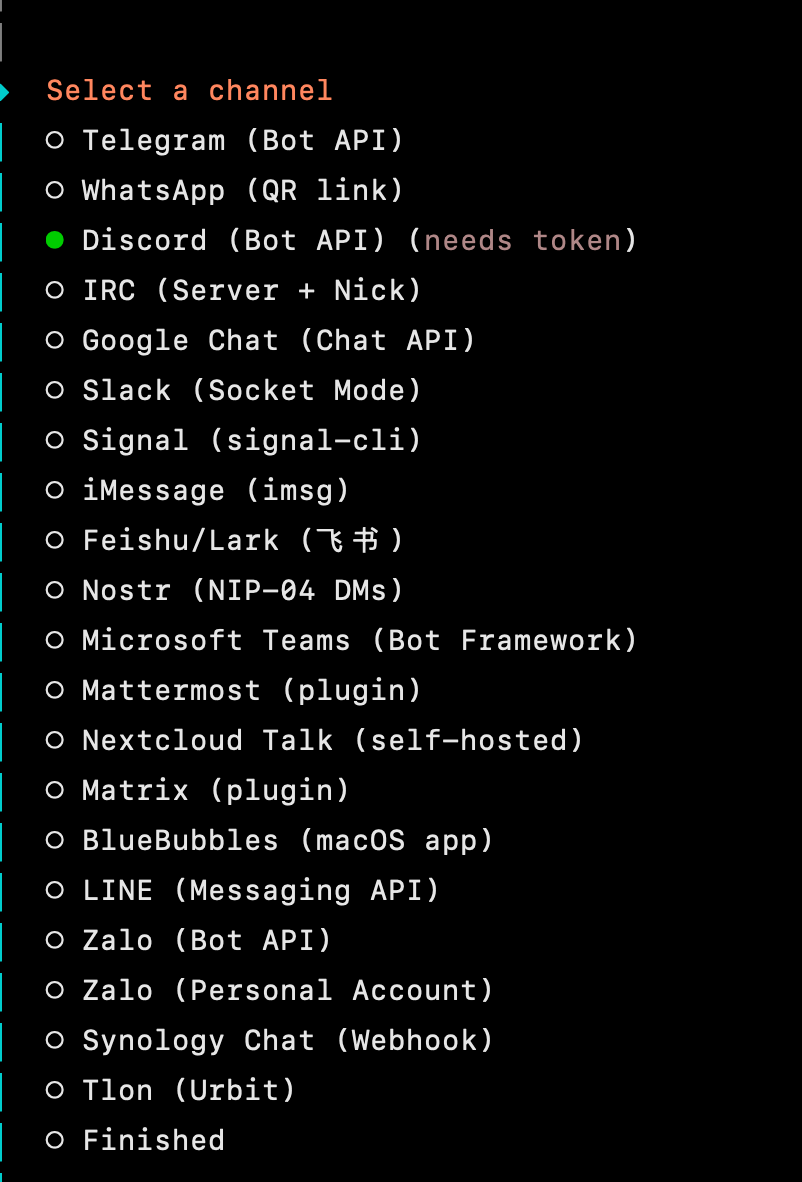Choose Synology Chat (Webhook) channel
802x1182 pixels.
(286, 1040)
